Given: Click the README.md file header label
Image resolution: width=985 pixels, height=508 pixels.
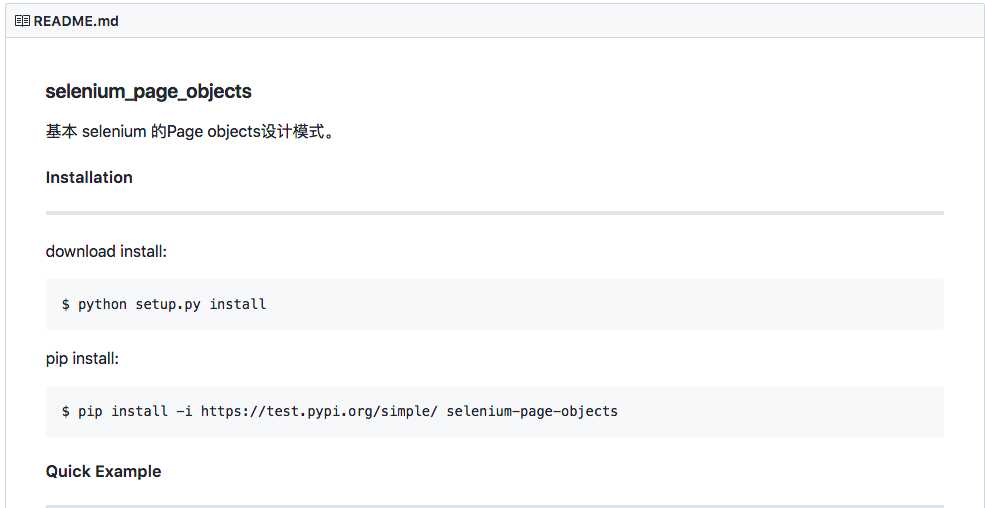Looking at the screenshot, I should (76, 21).
